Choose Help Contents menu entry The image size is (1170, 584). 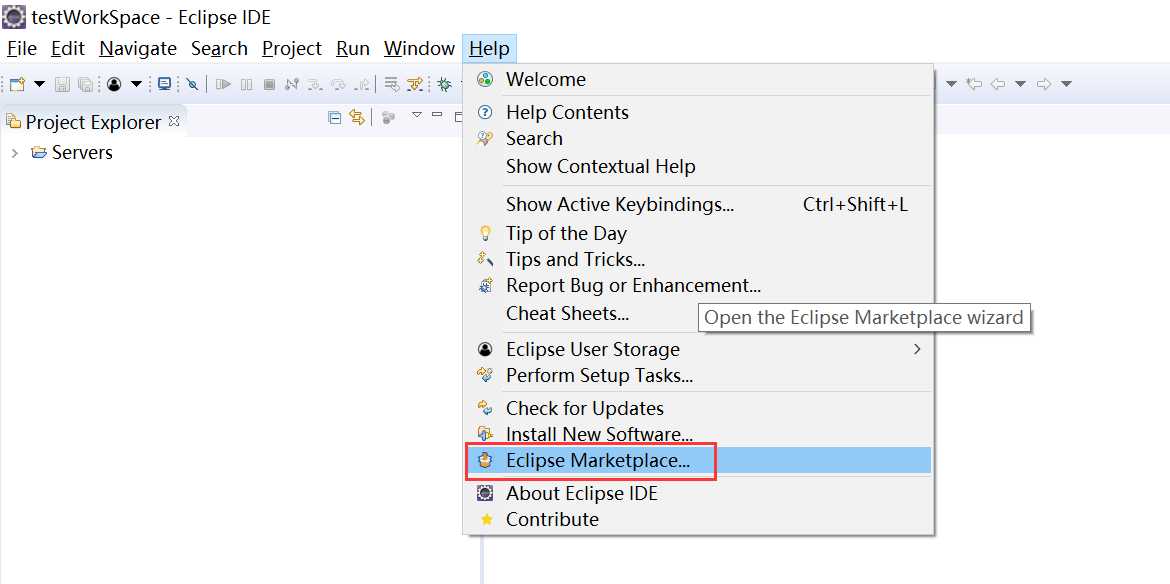point(698,113)
